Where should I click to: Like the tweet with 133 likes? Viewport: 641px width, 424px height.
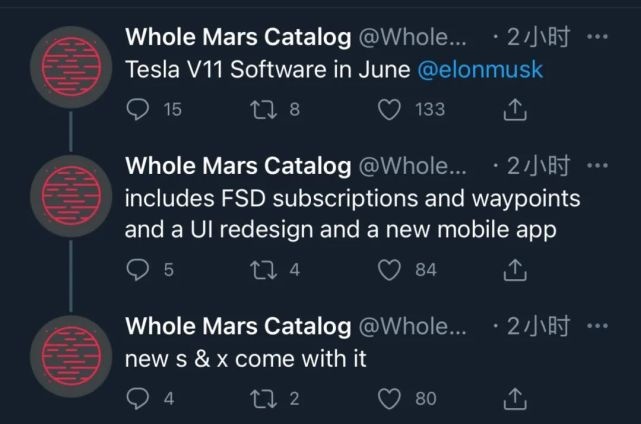click(x=389, y=110)
